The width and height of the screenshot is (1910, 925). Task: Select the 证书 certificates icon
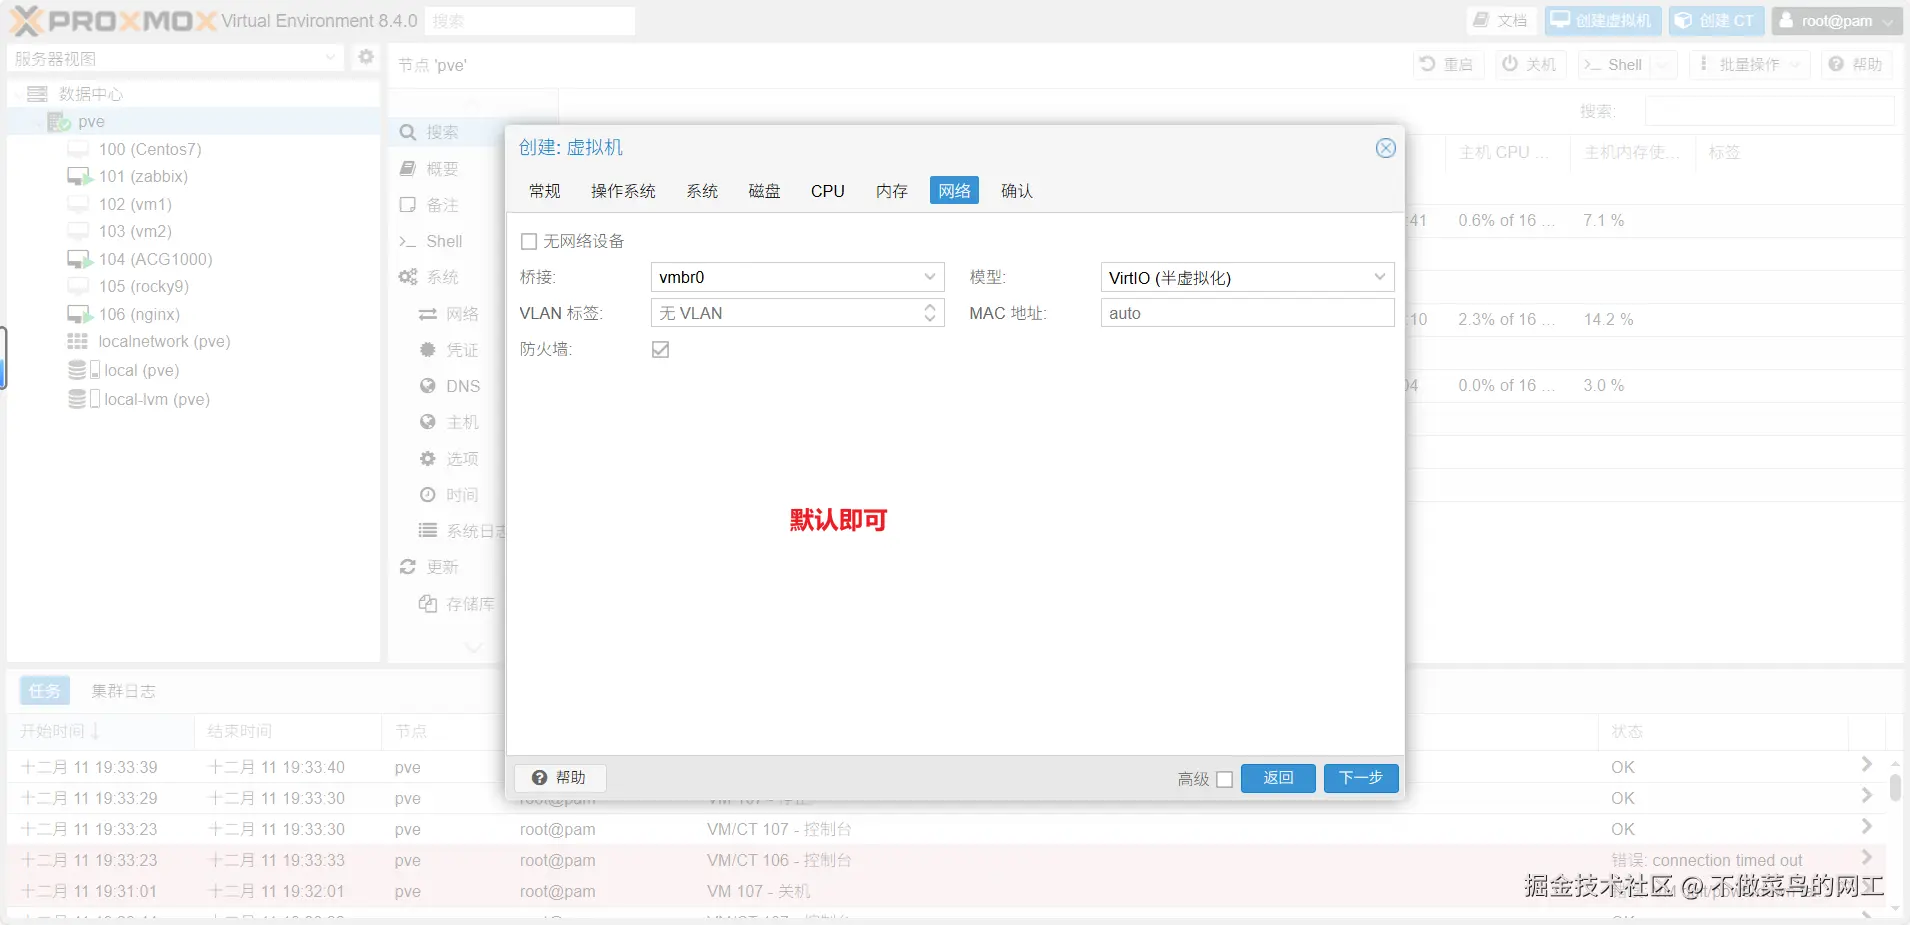click(428, 349)
